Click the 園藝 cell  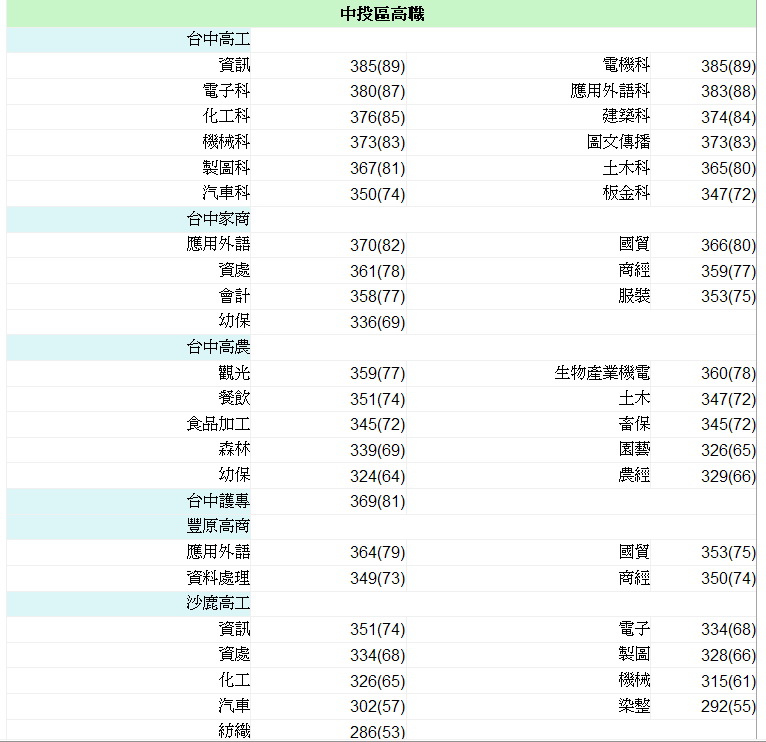point(634,449)
